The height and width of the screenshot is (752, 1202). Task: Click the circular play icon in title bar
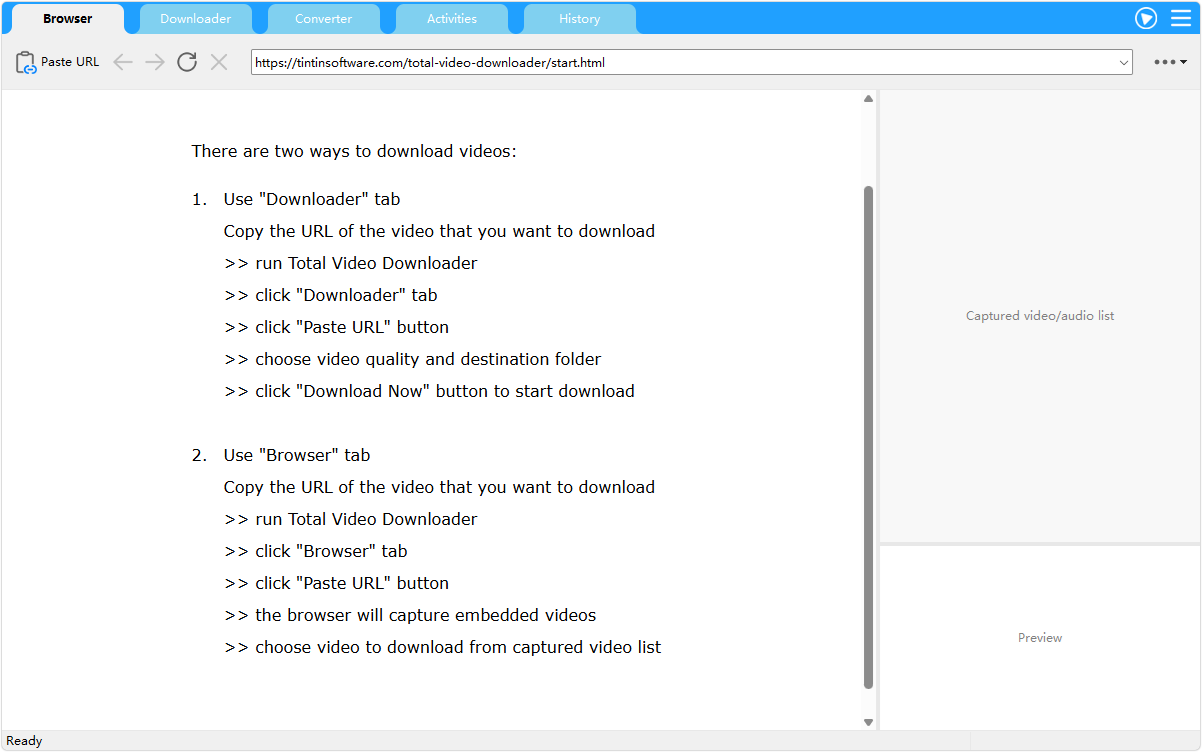(1146, 18)
